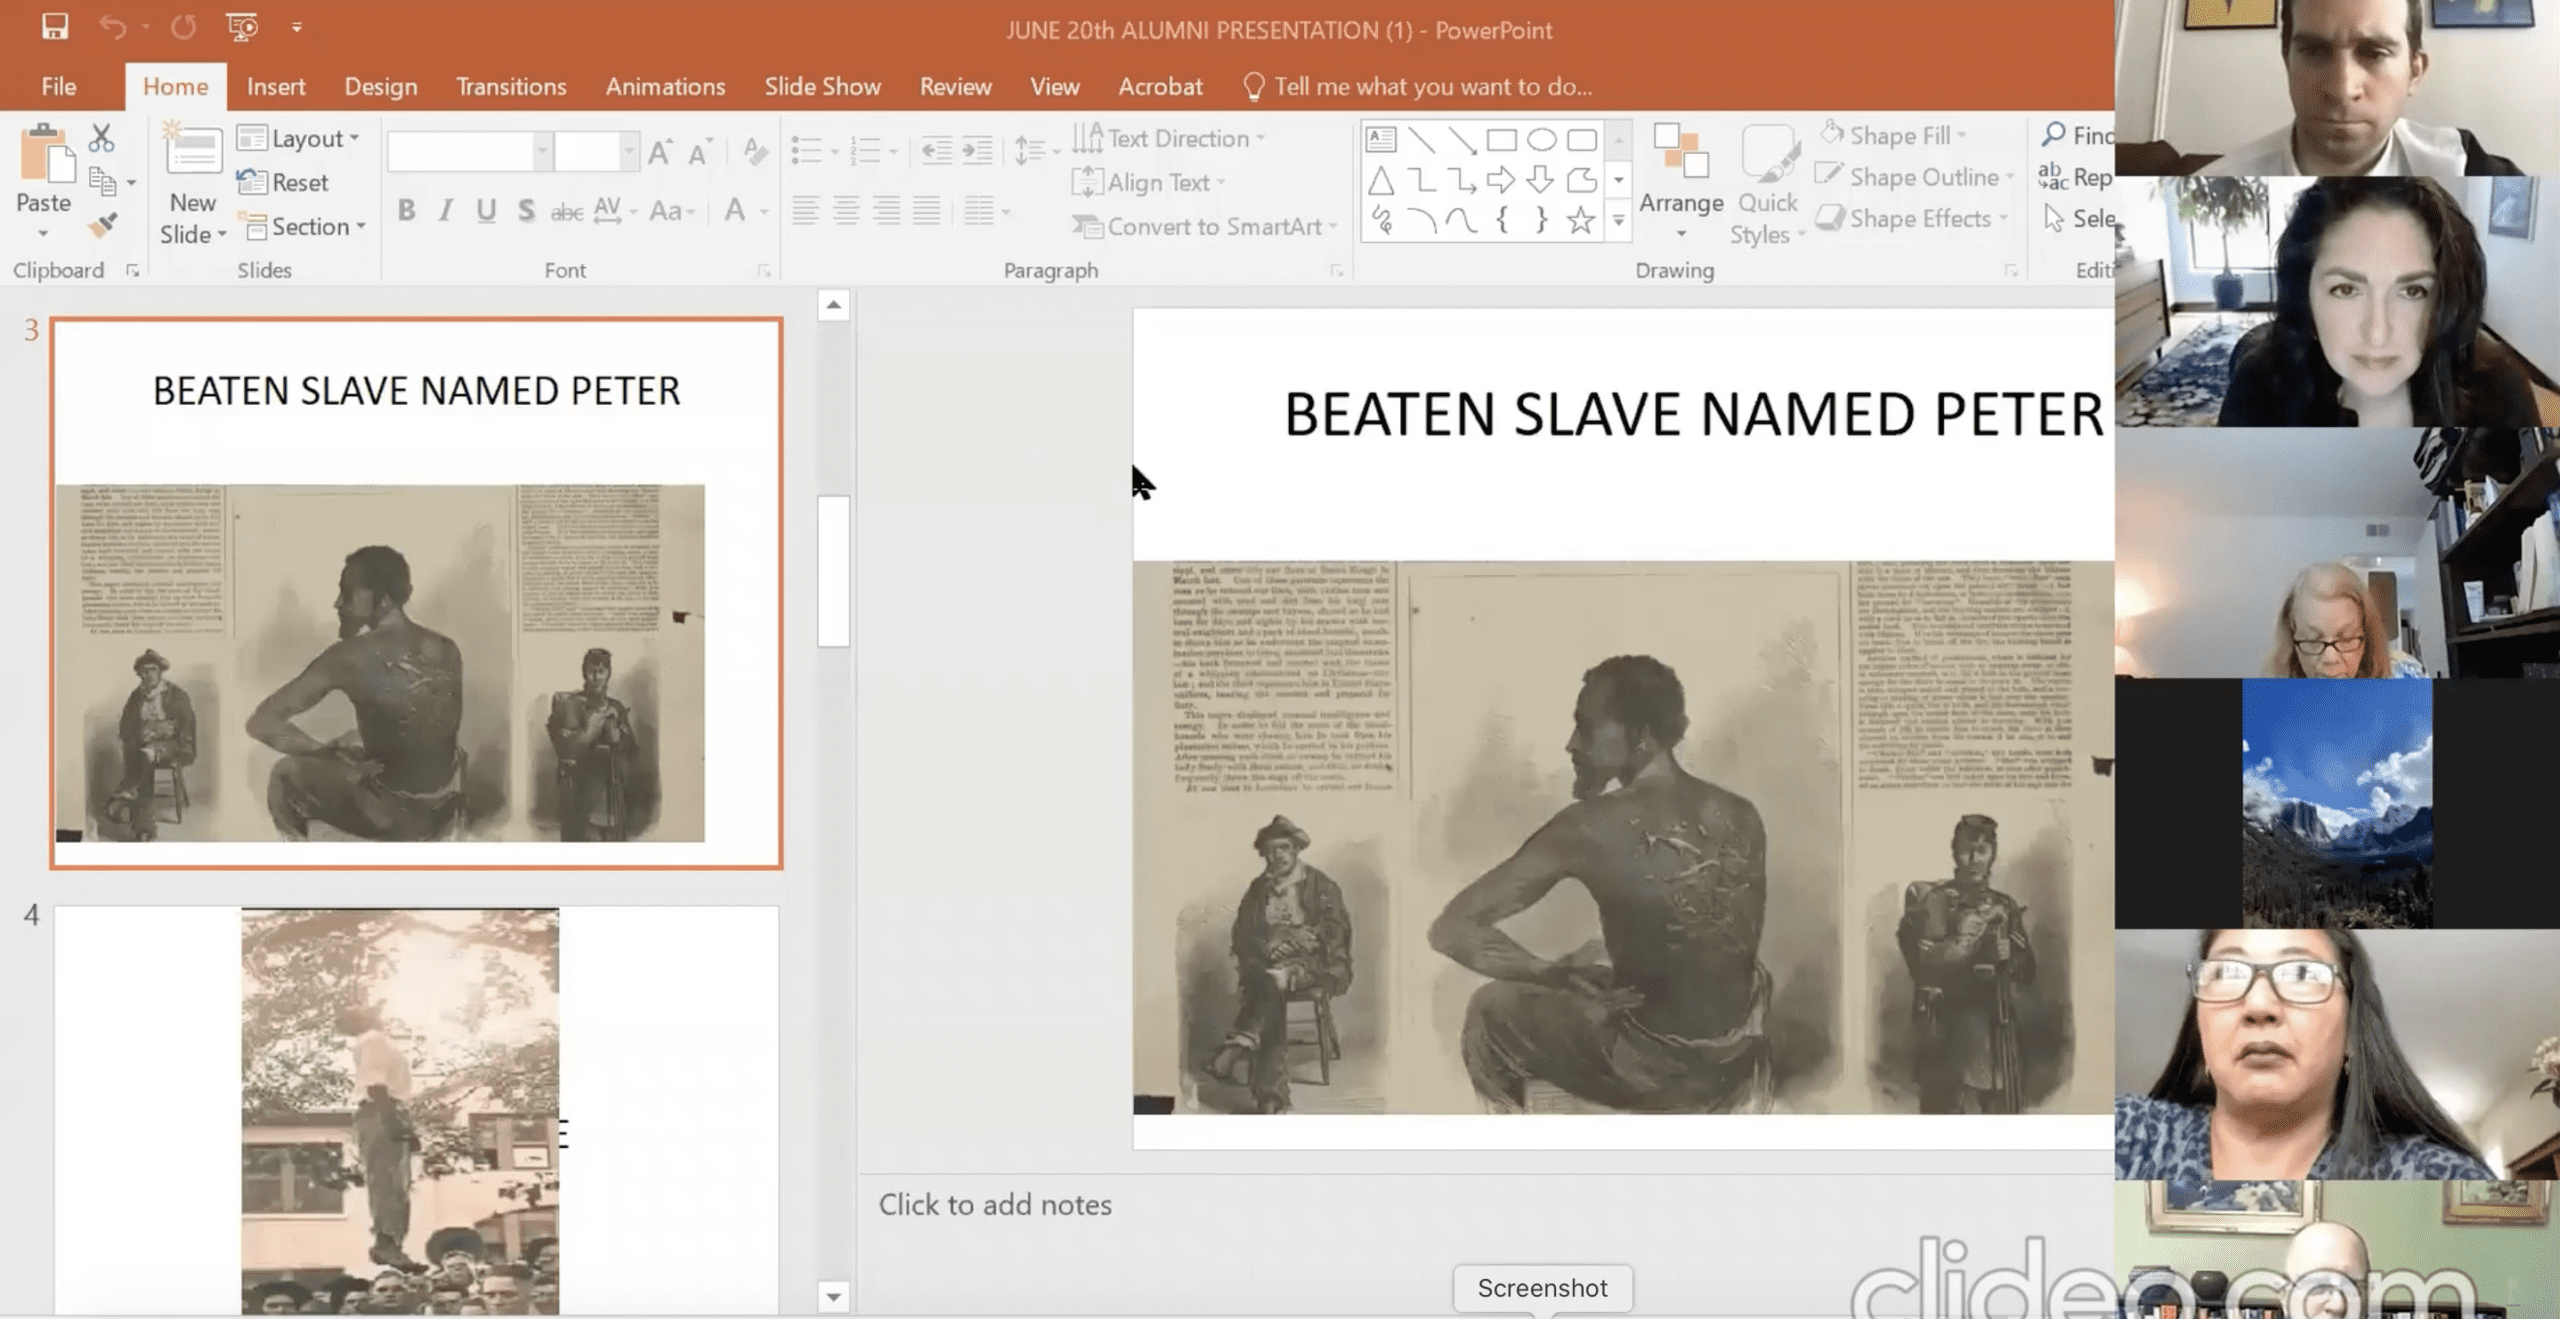This screenshot has height=1319, width=2560.
Task: Toggle Italic formatting
Action: [x=446, y=210]
